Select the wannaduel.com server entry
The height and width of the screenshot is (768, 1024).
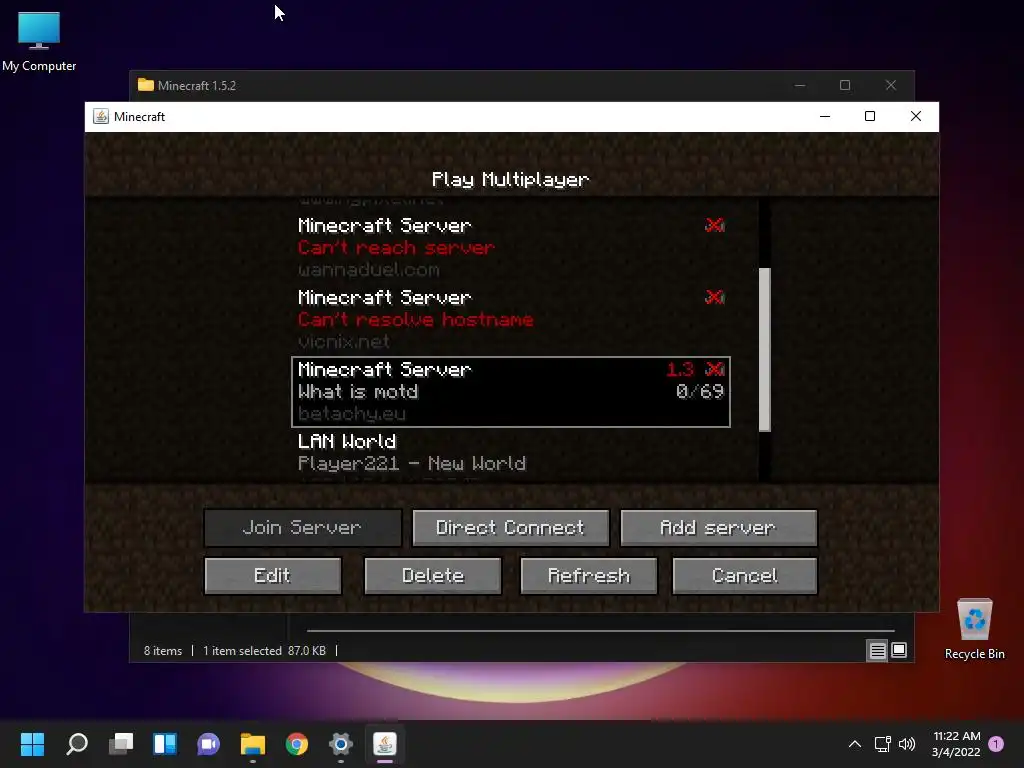click(511, 248)
